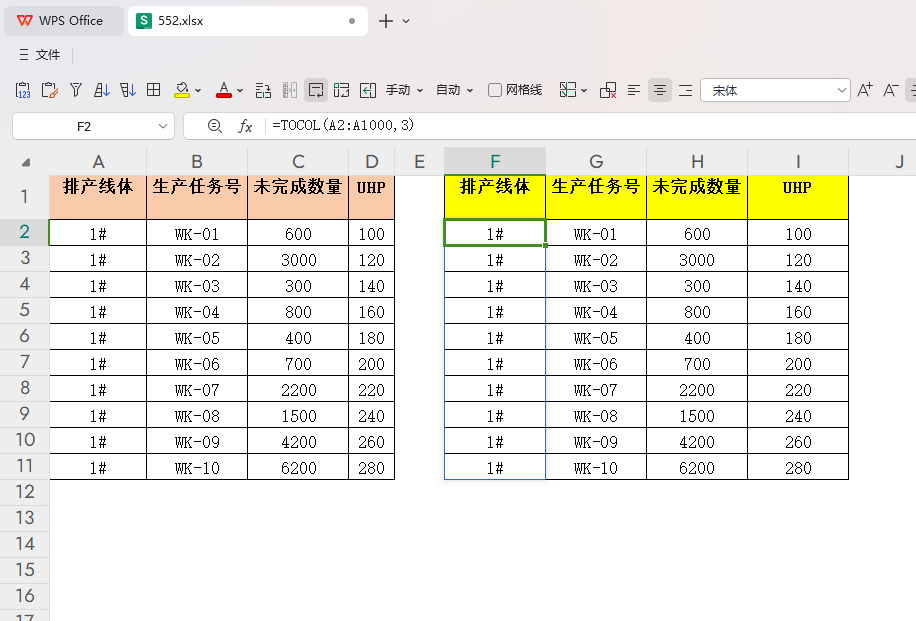Open the filter funnel tool

click(76, 90)
